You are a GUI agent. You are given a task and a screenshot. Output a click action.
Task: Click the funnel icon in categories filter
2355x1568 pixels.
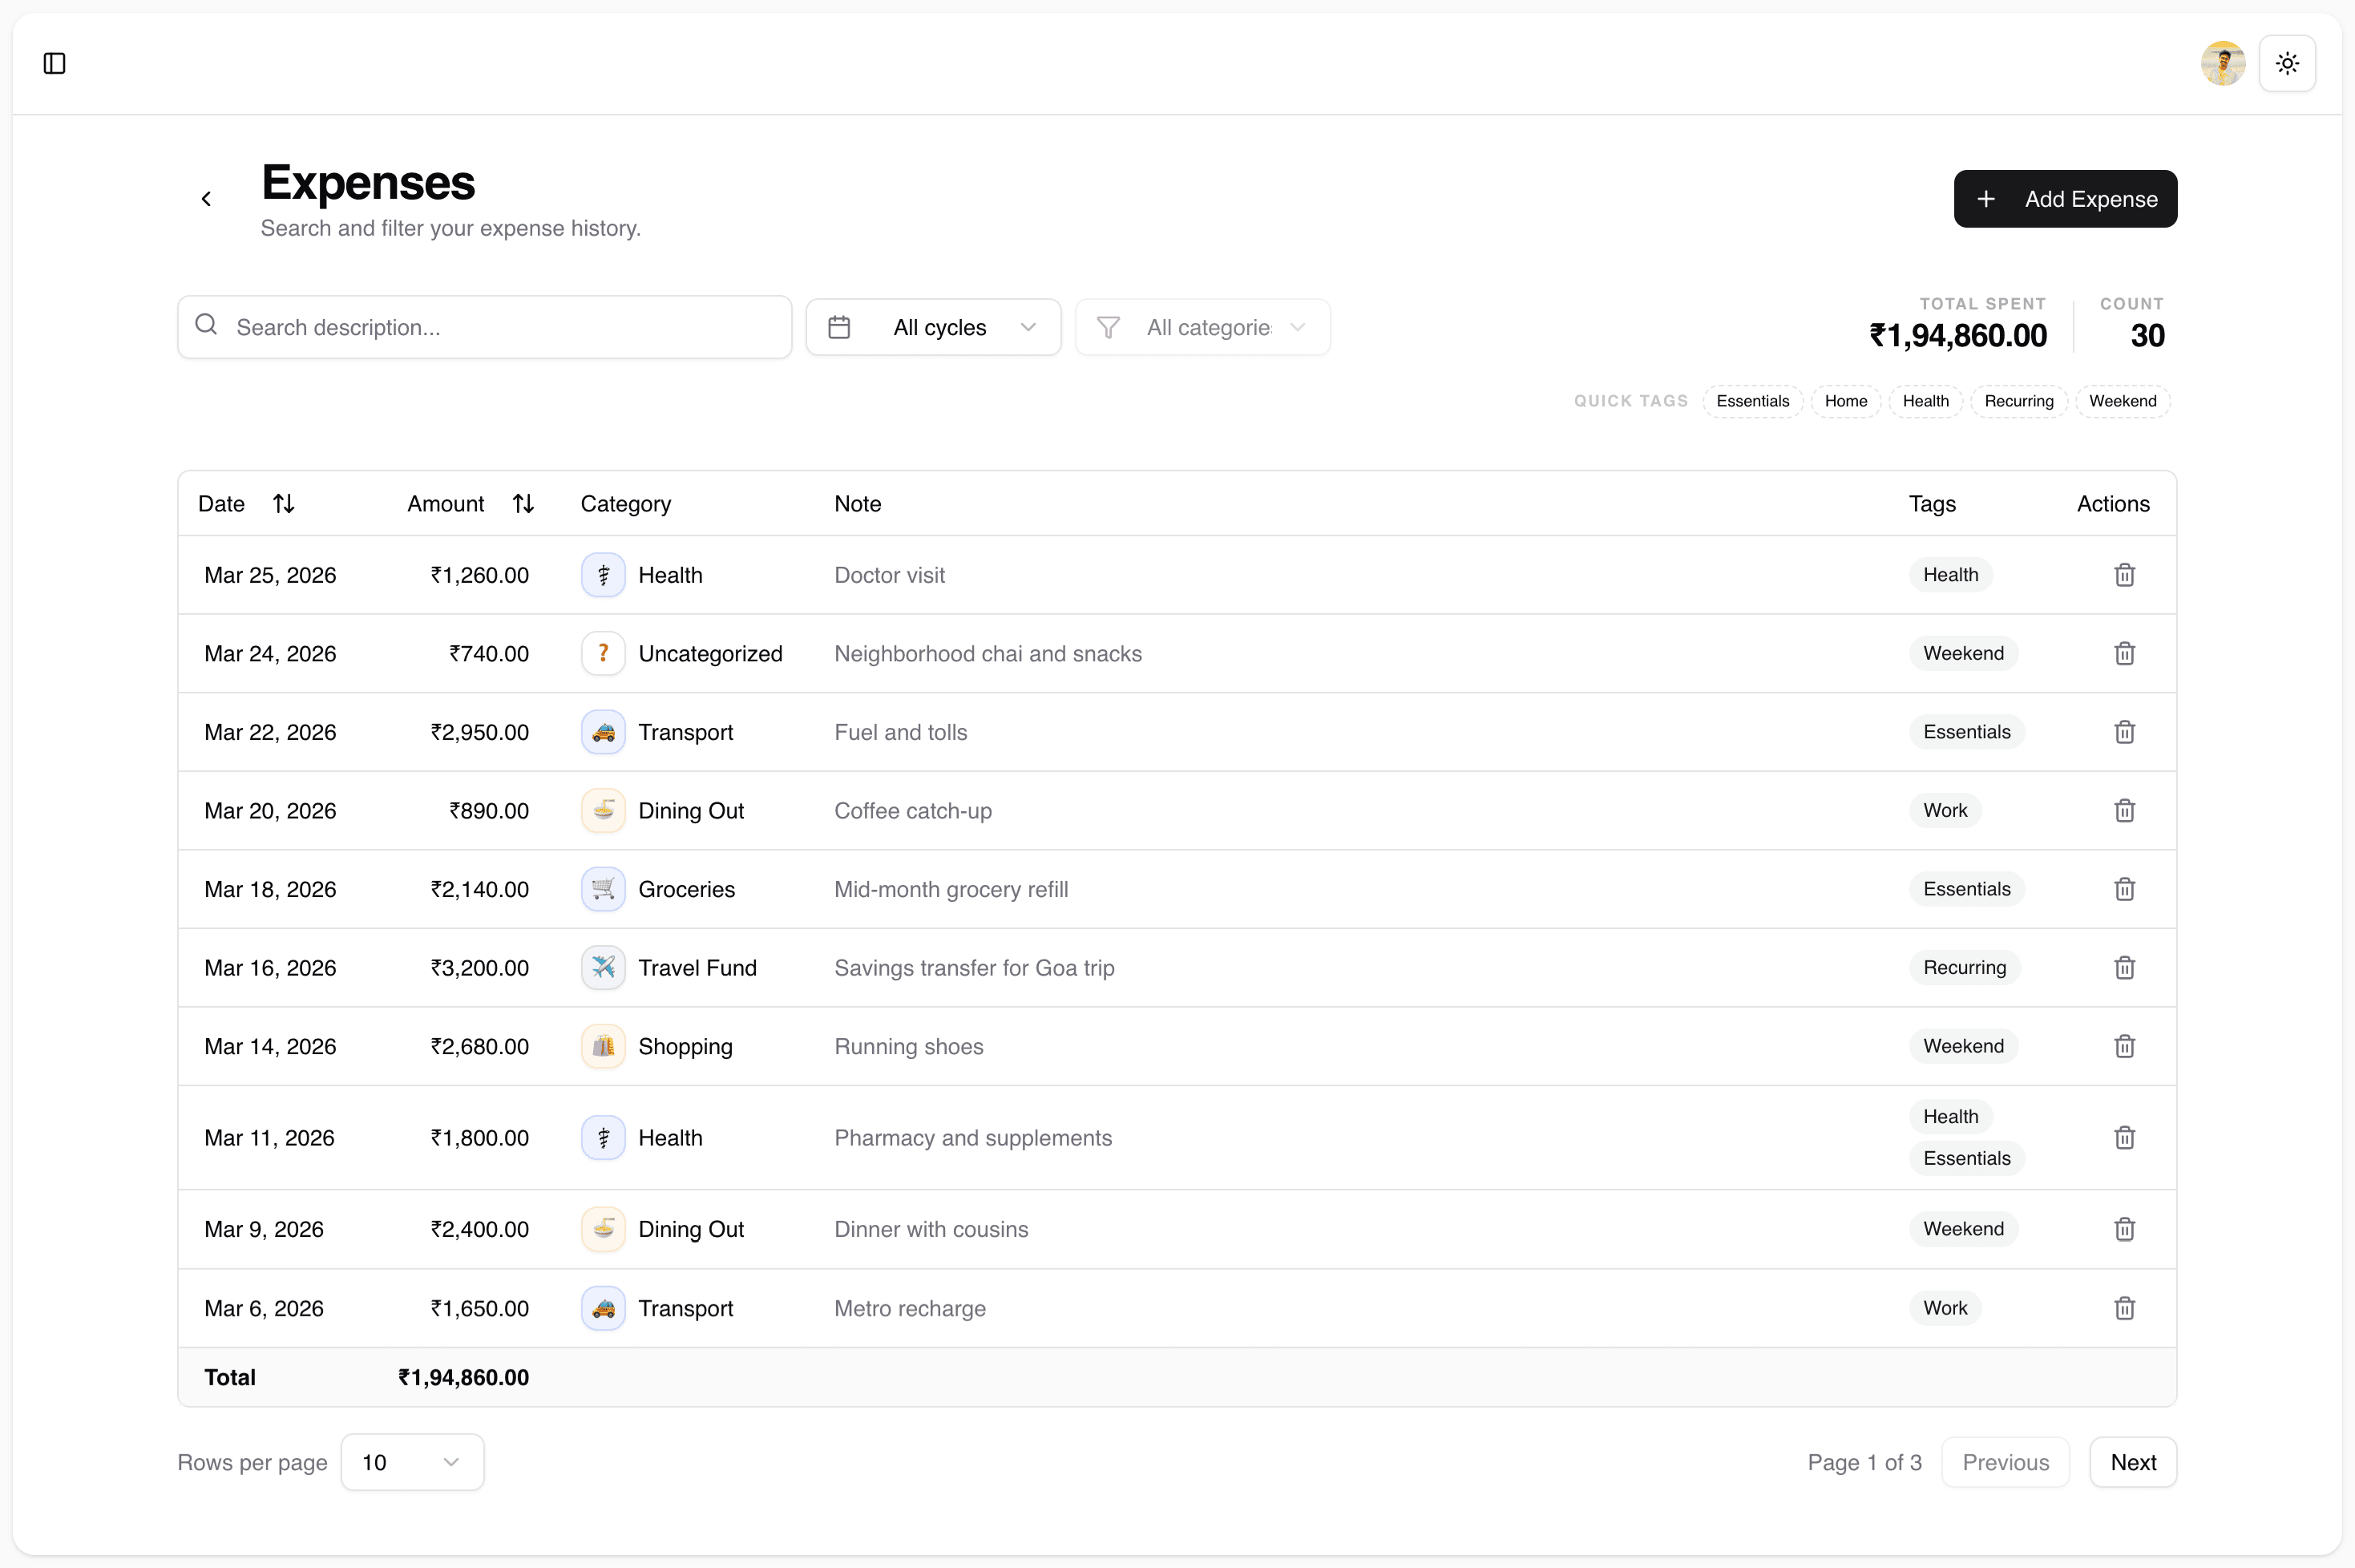1108,326
